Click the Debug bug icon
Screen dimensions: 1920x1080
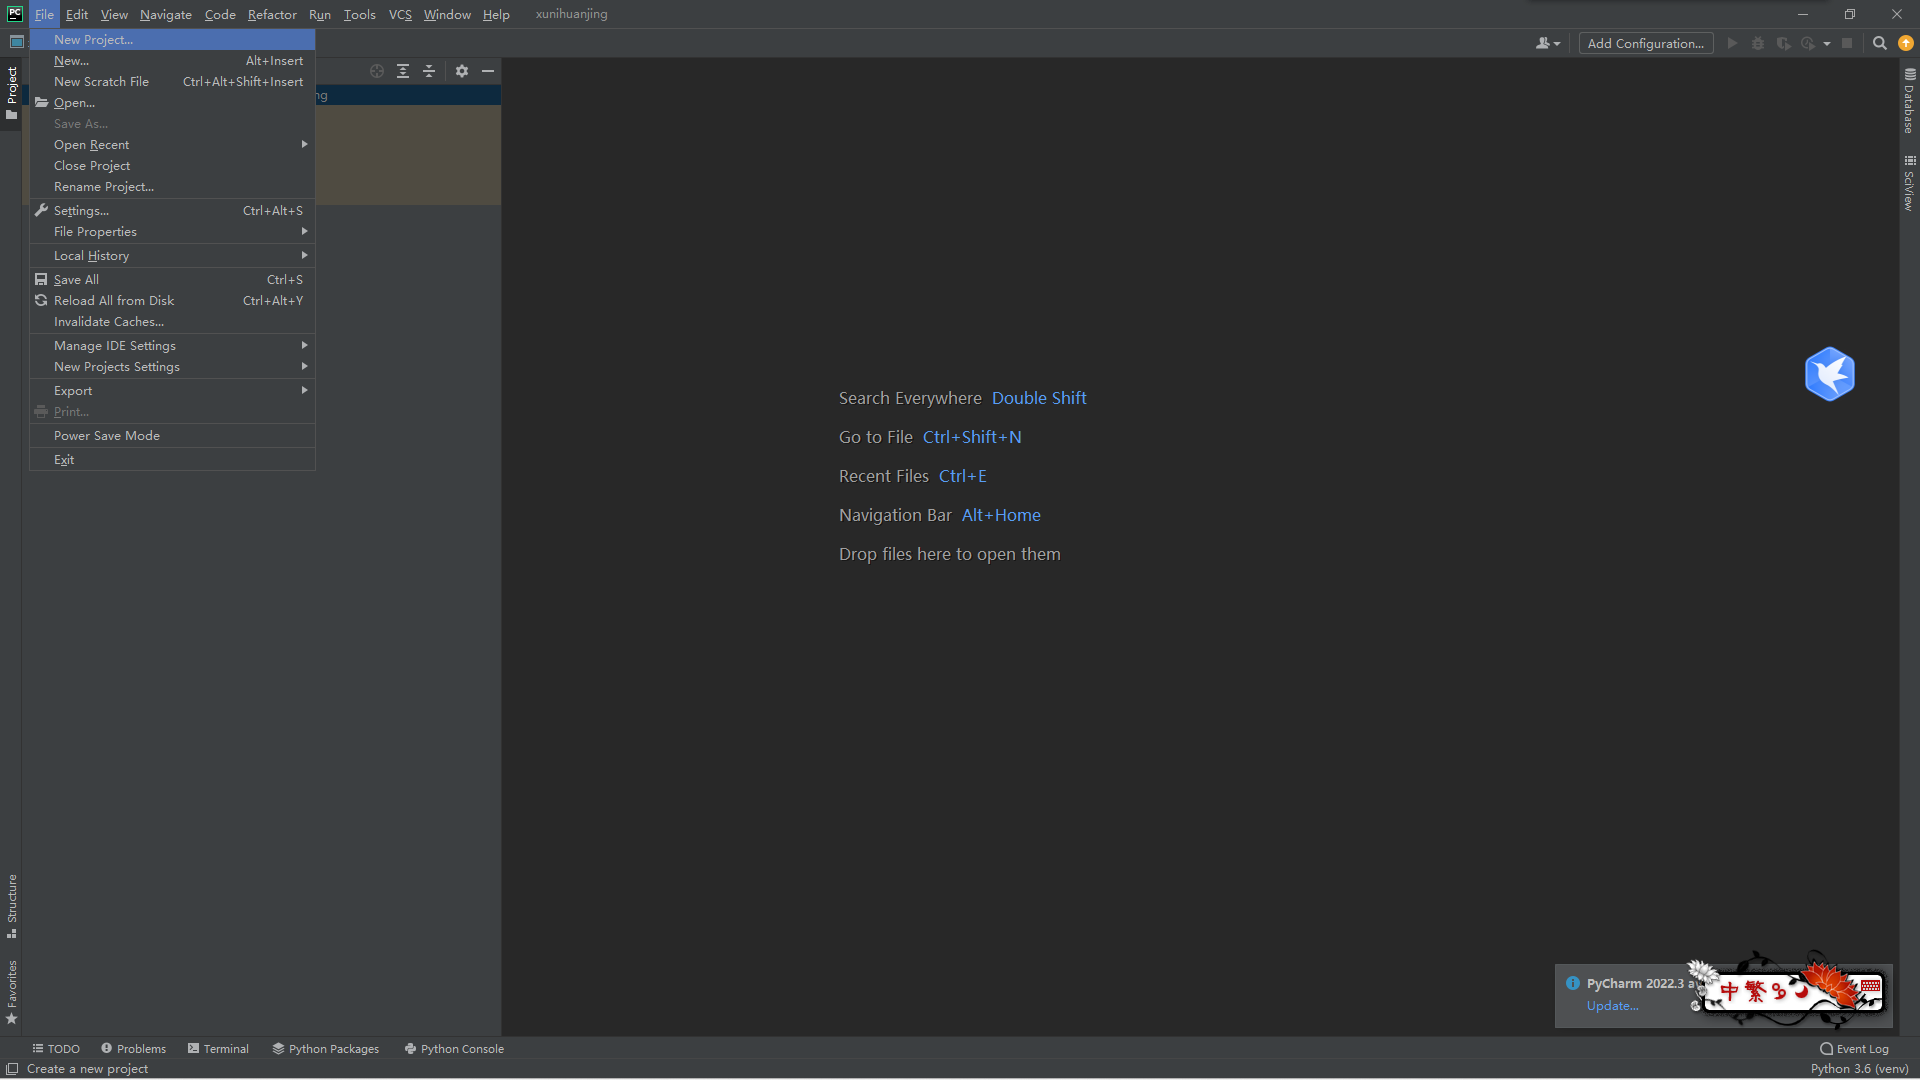tap(1758, 43)
